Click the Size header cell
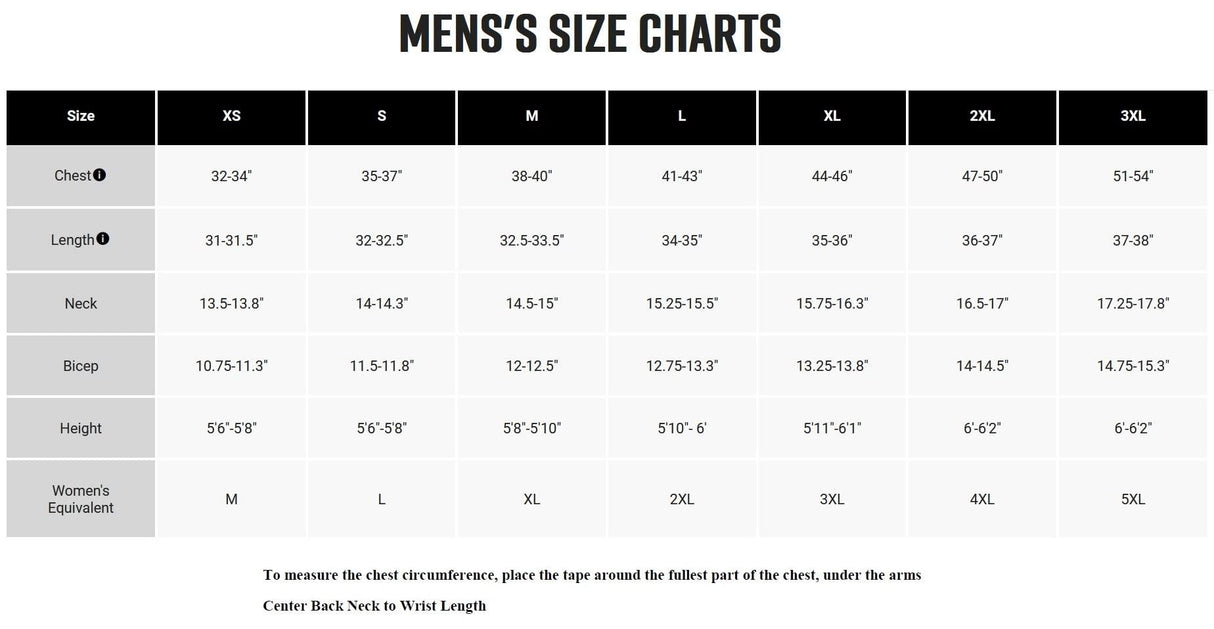This screenshot has width=1214, height=629. click(x=81, y=116)
